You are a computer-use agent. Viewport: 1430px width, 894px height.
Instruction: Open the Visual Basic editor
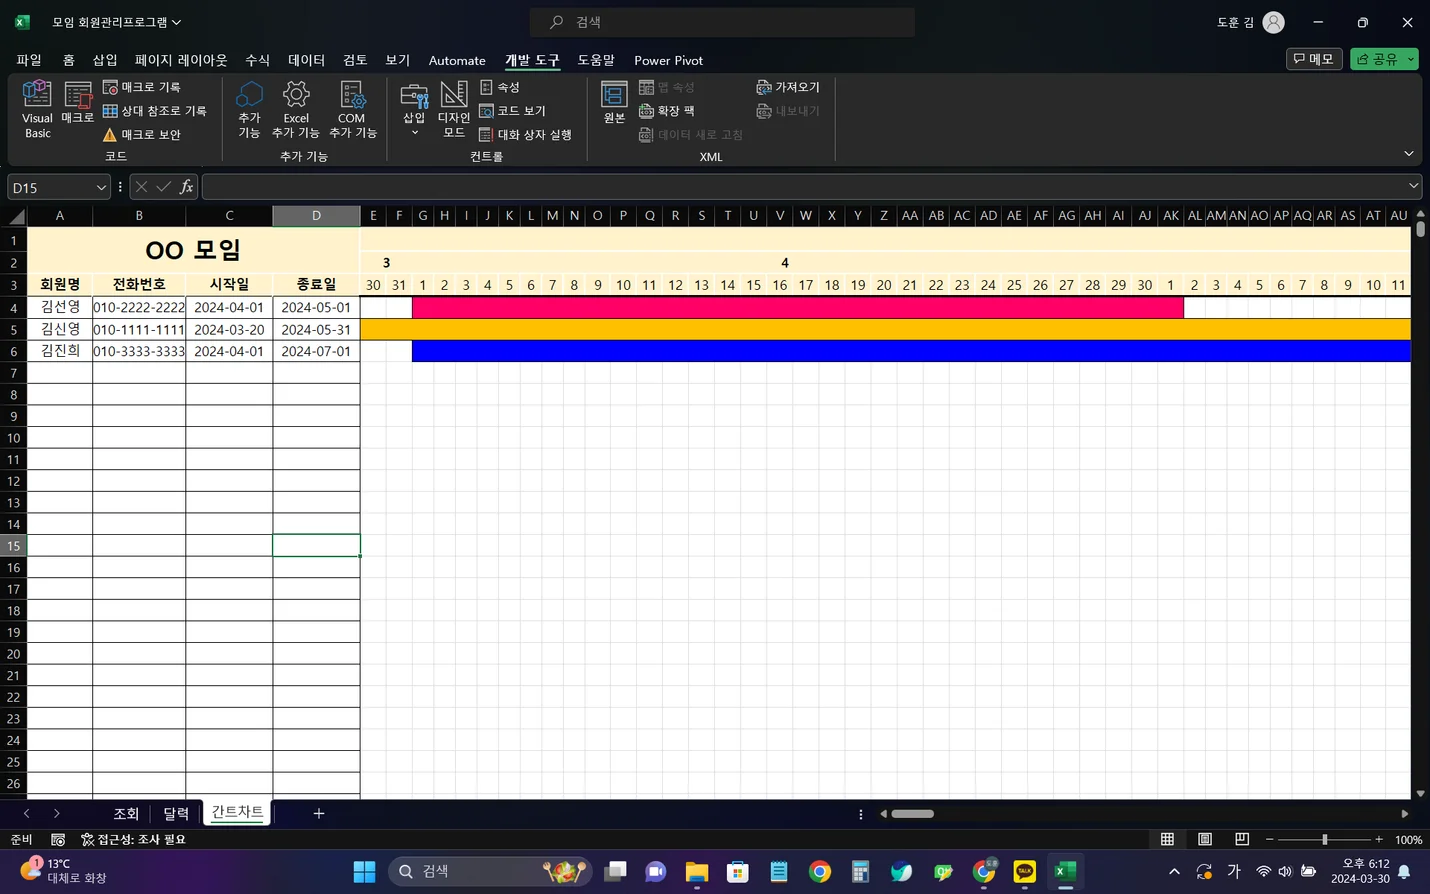pos(37,109)
